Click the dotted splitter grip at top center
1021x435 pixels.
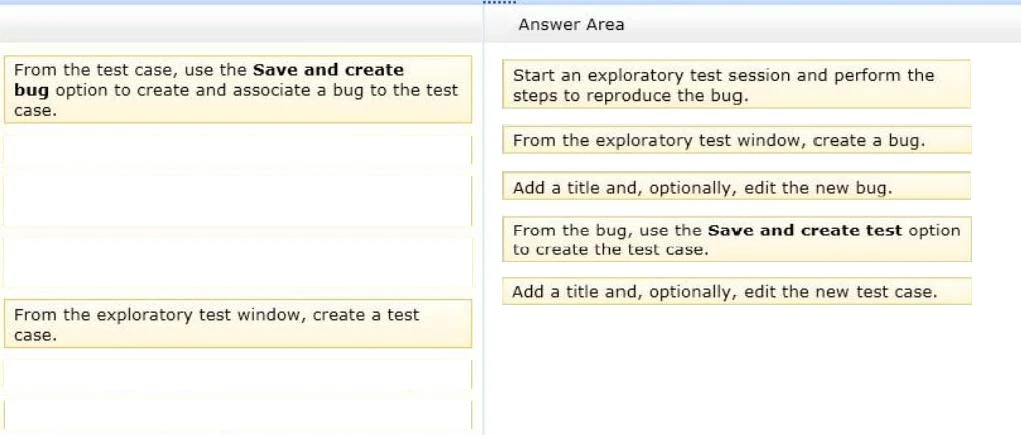click(510, 3)
